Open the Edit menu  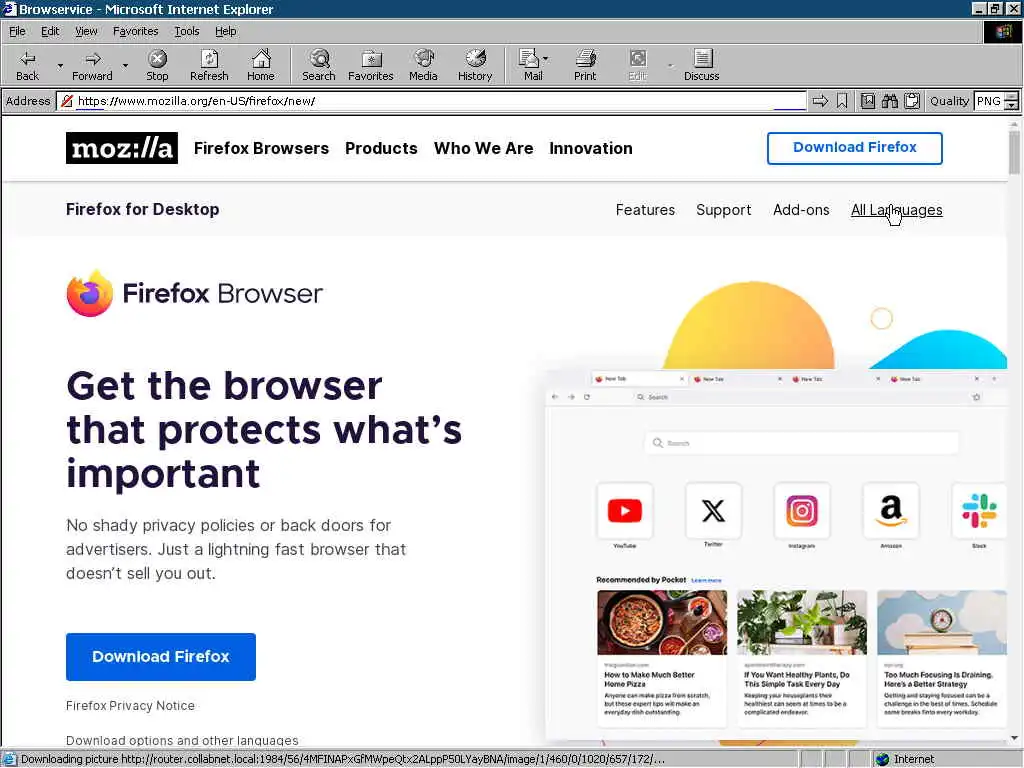(x=50, y=31)
